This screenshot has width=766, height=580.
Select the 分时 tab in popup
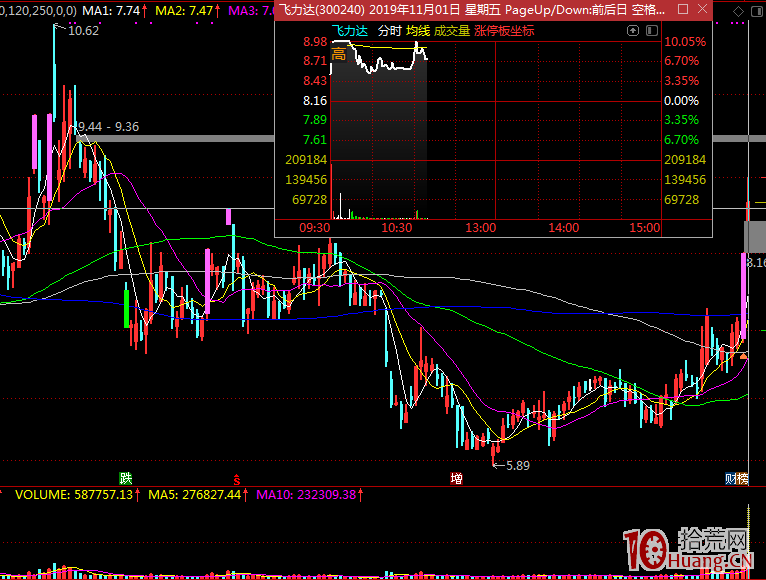pyautogui.click(x=389, y=31)
